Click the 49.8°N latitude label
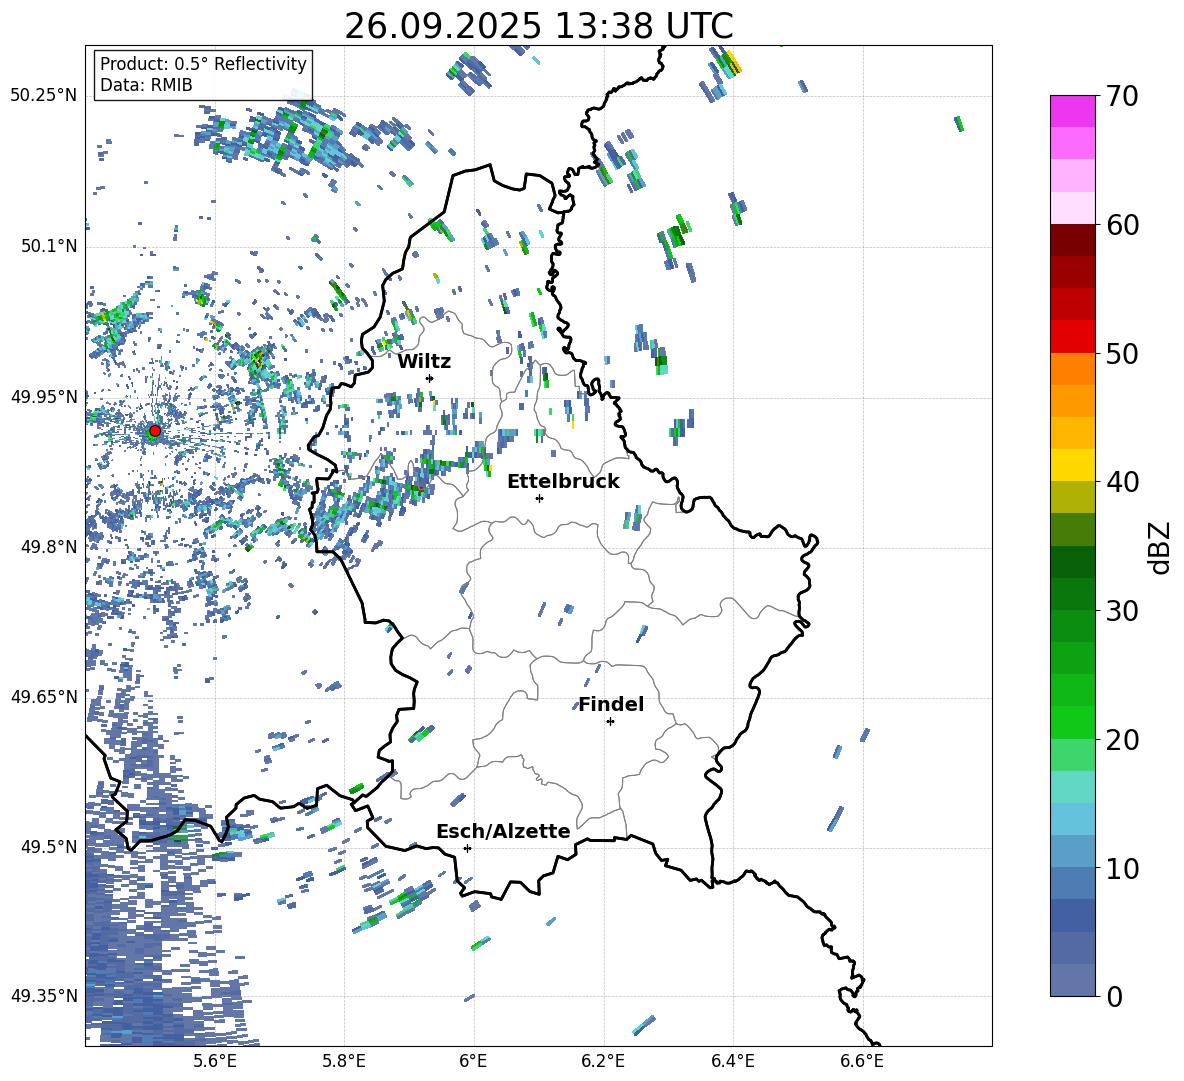 pos(49,547)
